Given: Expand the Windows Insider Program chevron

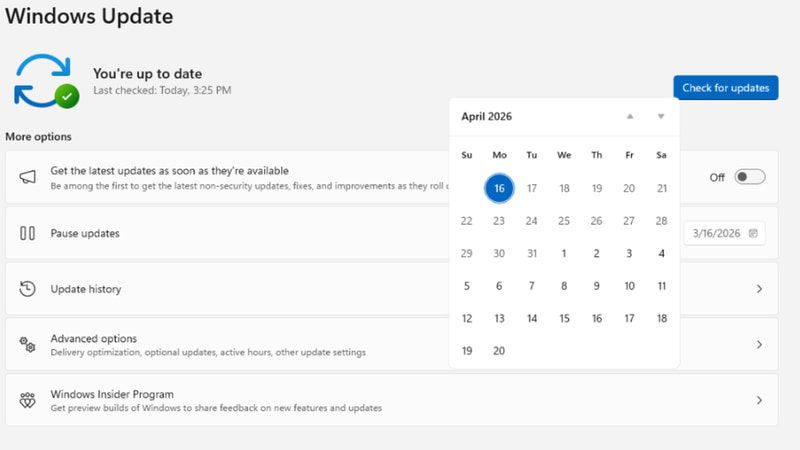Looking at the screenshot, I should pos(759,400).
